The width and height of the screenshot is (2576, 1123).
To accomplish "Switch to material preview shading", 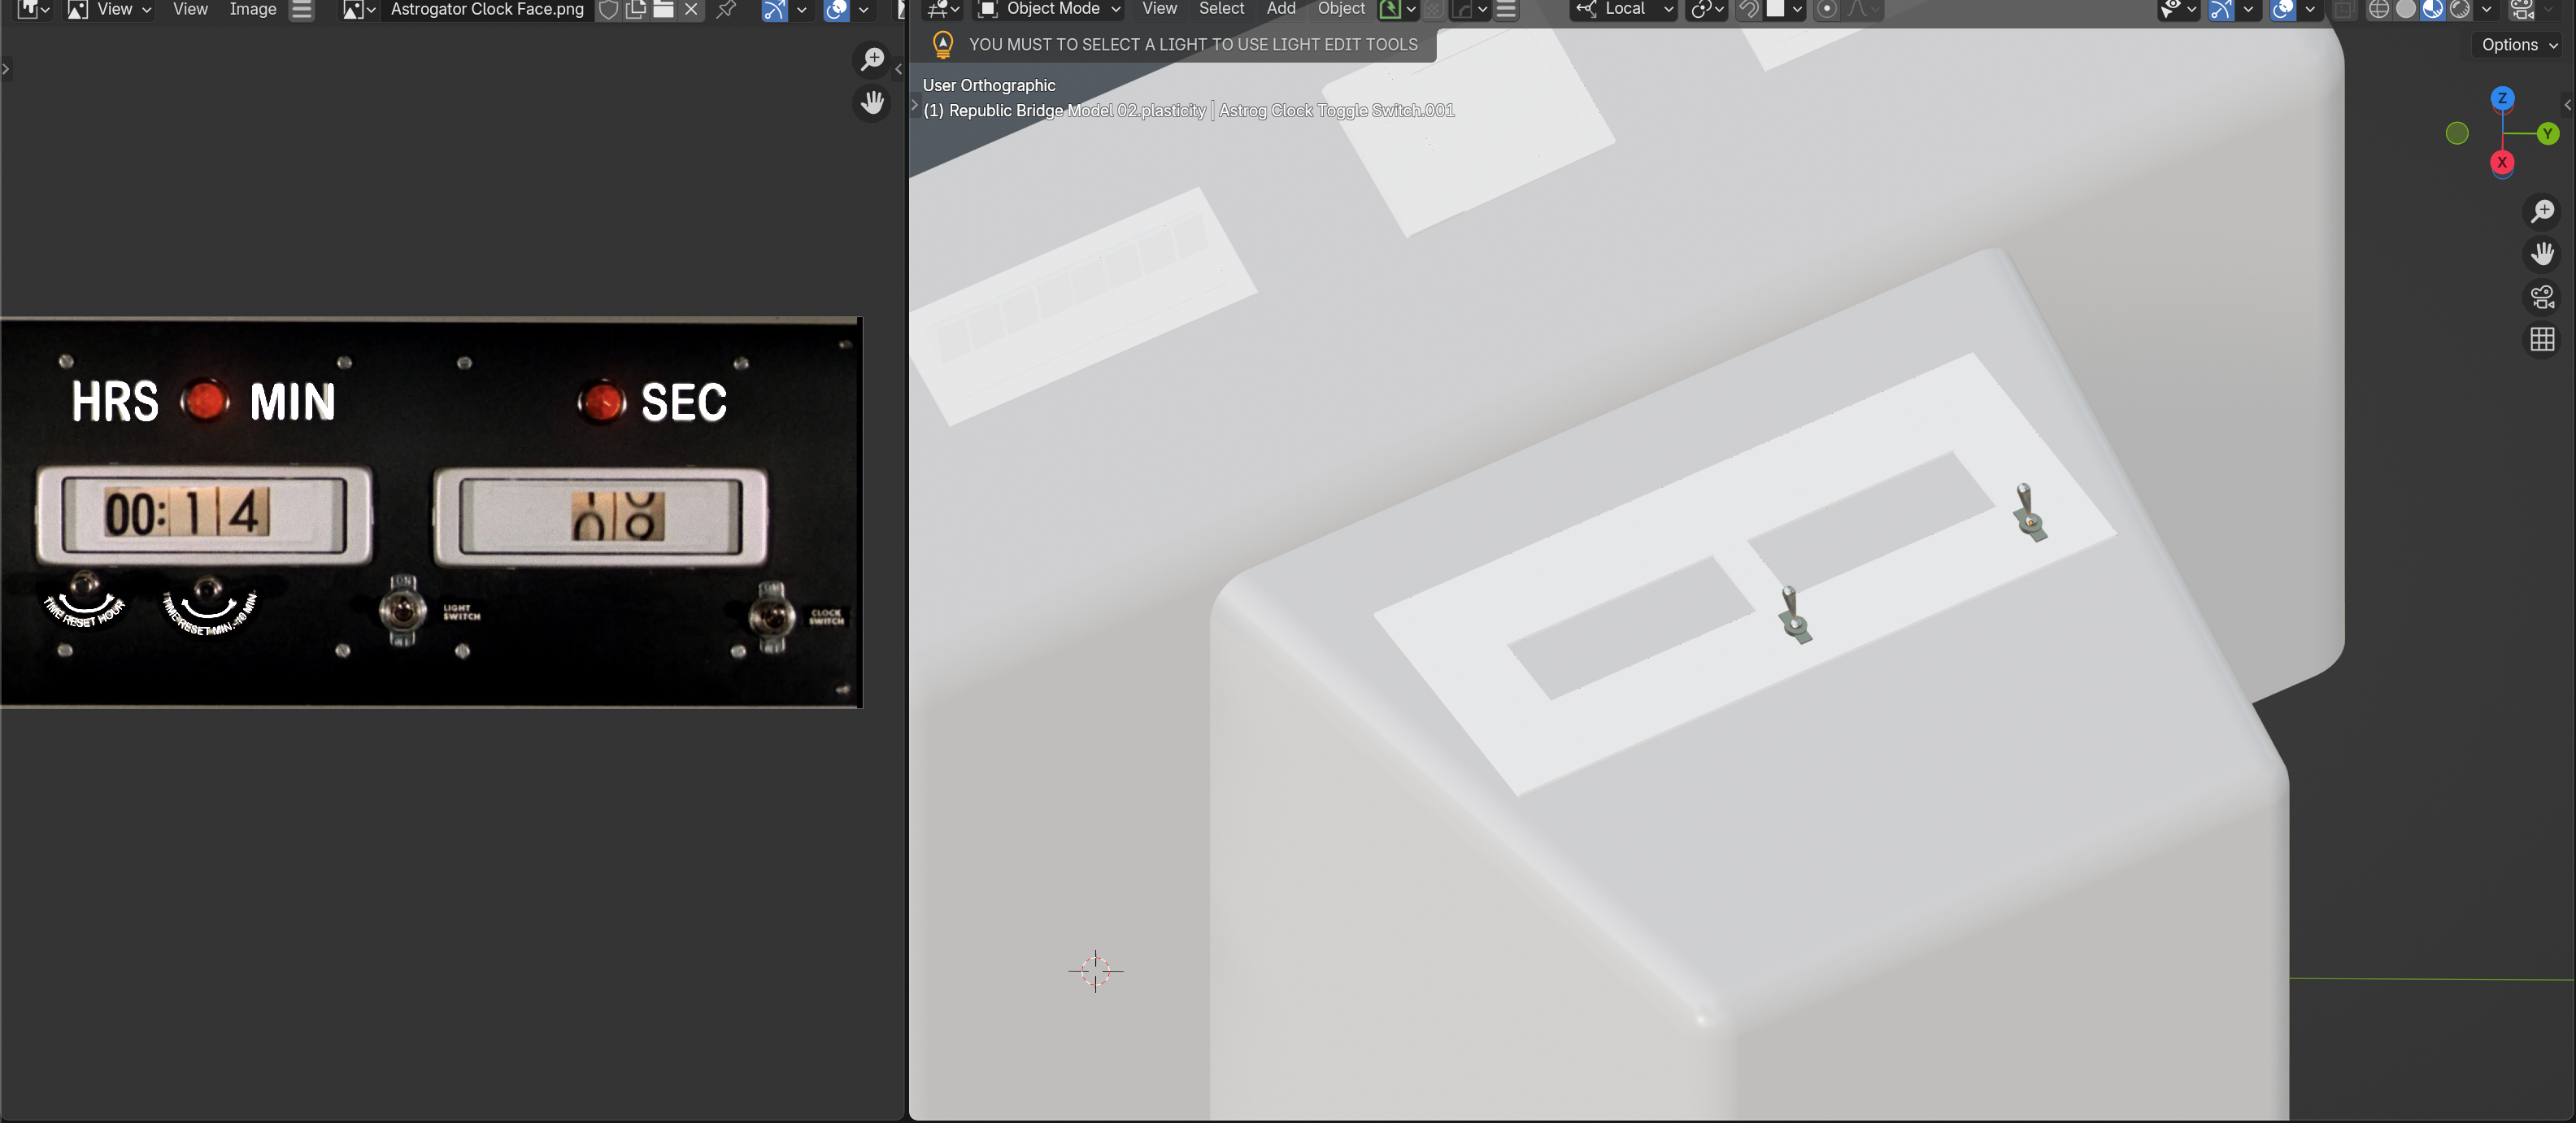I will coord(2432,9).
